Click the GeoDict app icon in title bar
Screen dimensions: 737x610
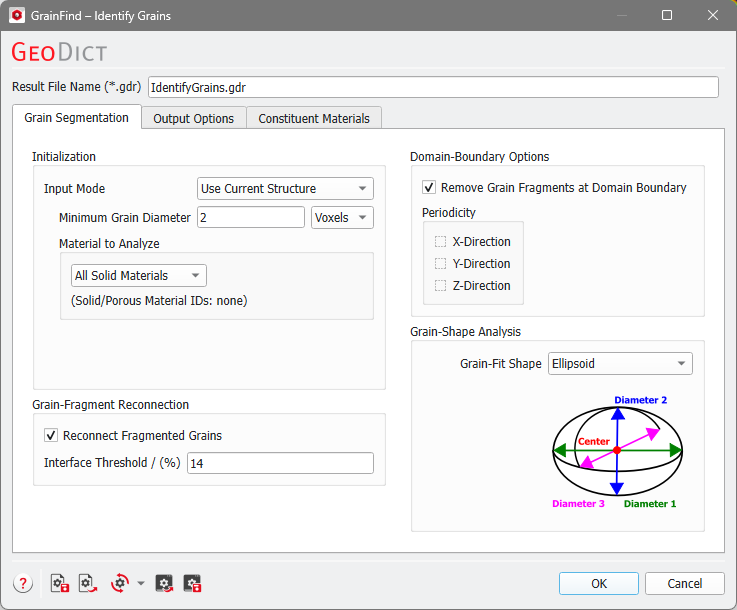[x=17, y=16]
